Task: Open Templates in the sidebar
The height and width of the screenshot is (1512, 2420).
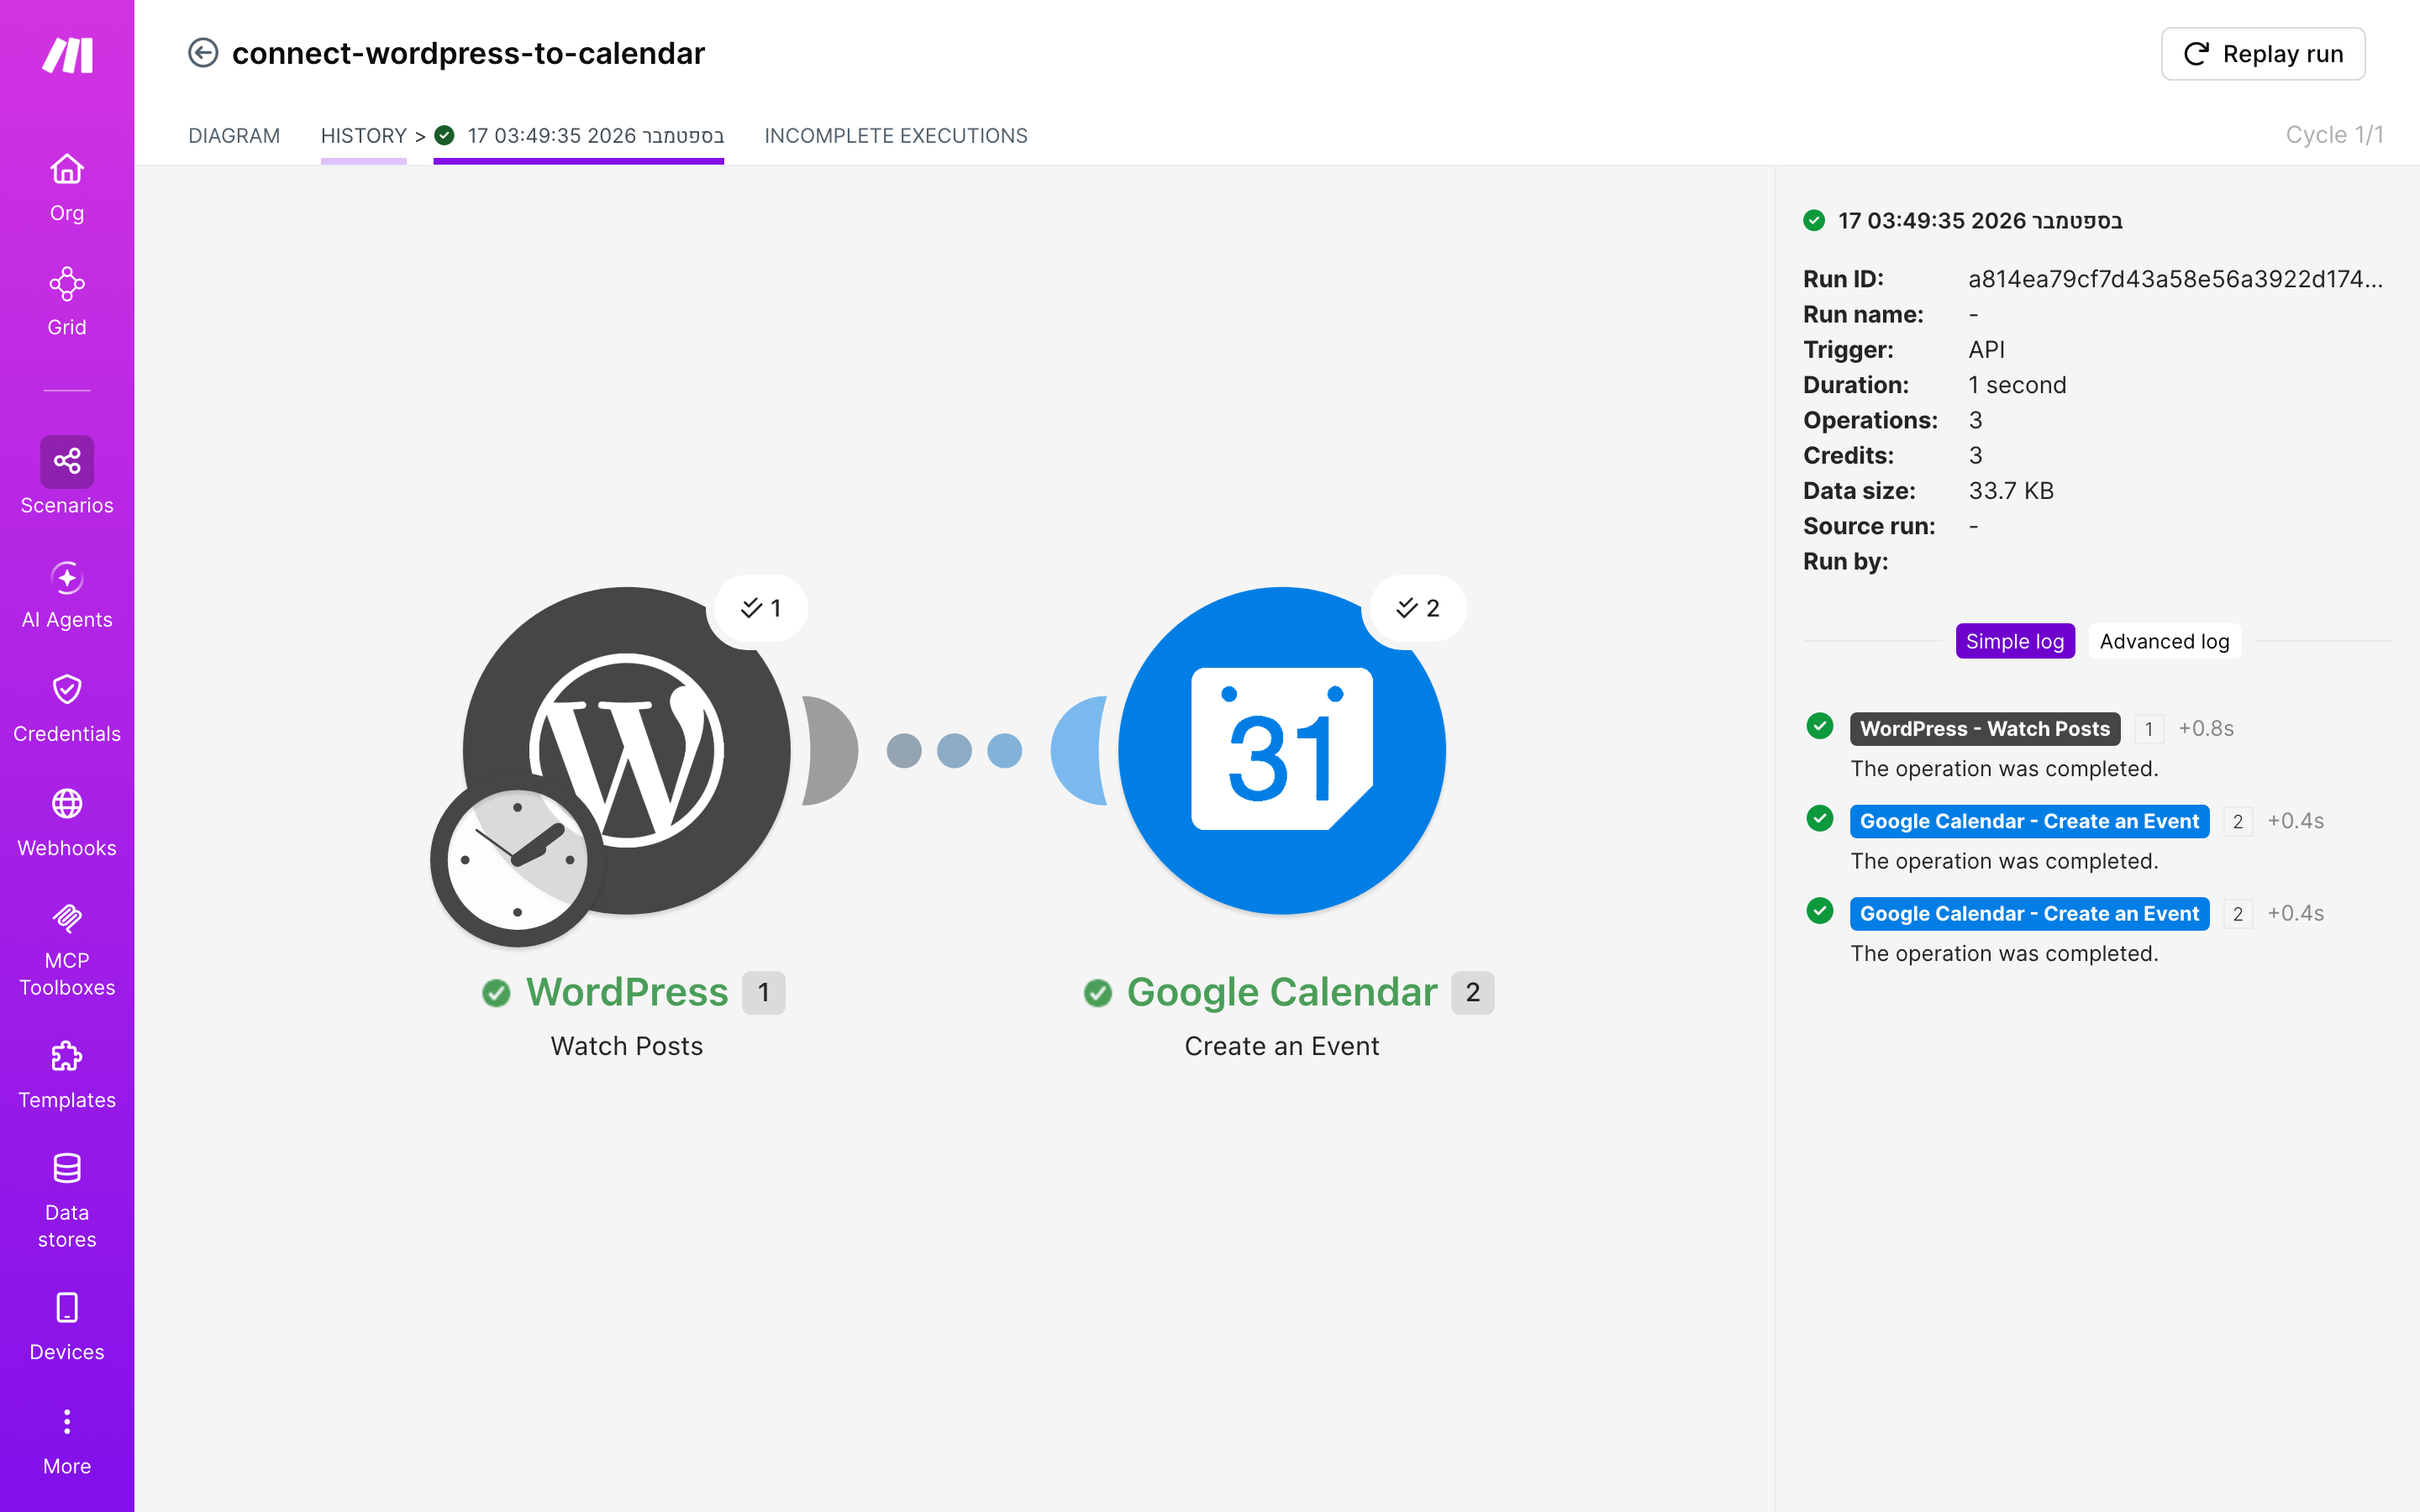Action: 67,1074
